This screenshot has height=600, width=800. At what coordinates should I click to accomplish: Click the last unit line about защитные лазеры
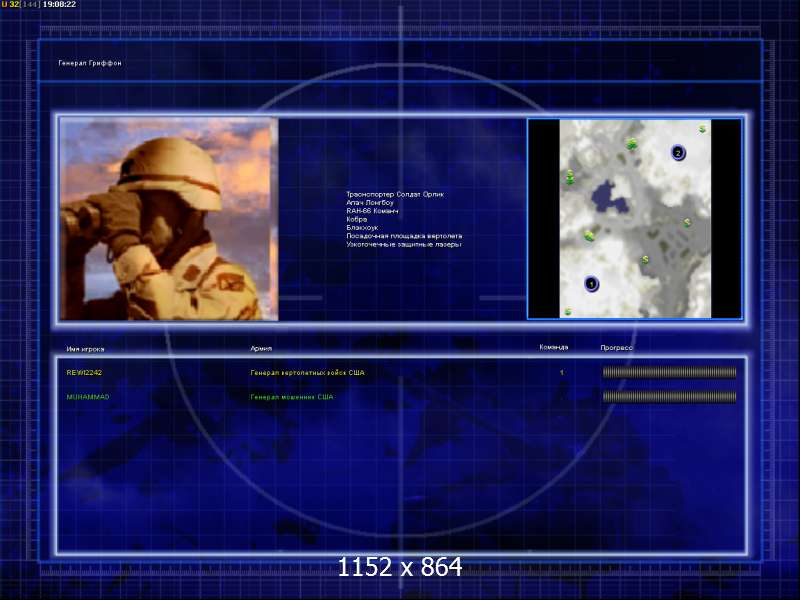pyautogui.click(x=404, y=244)
